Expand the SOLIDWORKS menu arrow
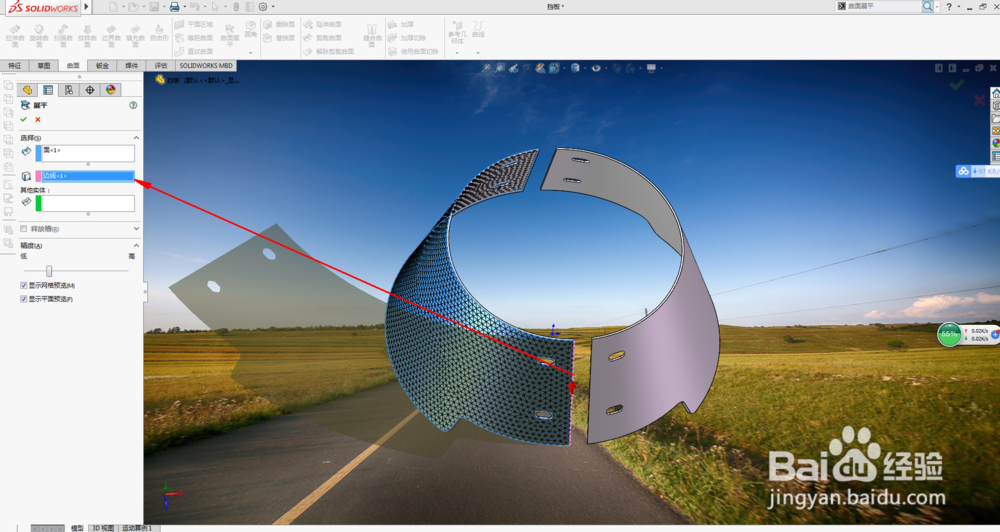 pos(87,7)
